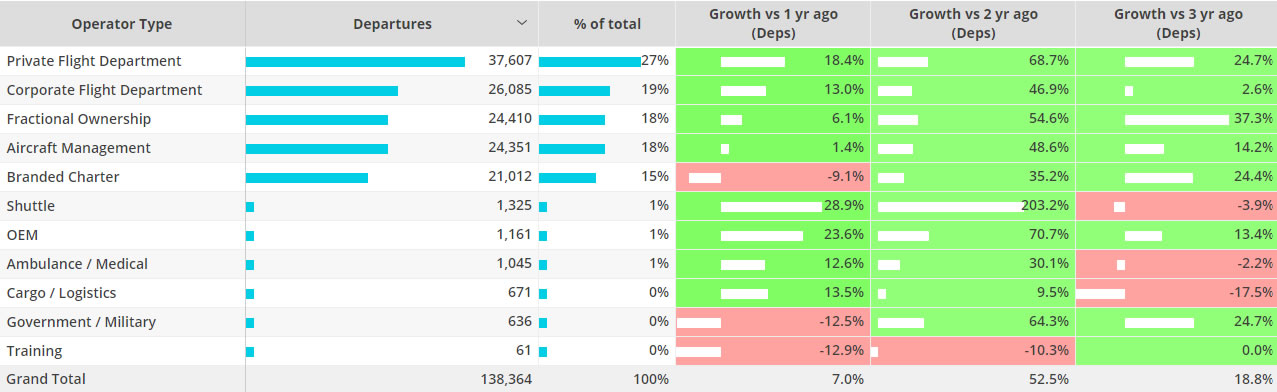Click the Cargo / Logistics -17.5% cell
The image size is (1277, 392).
tap(1177, 293)
